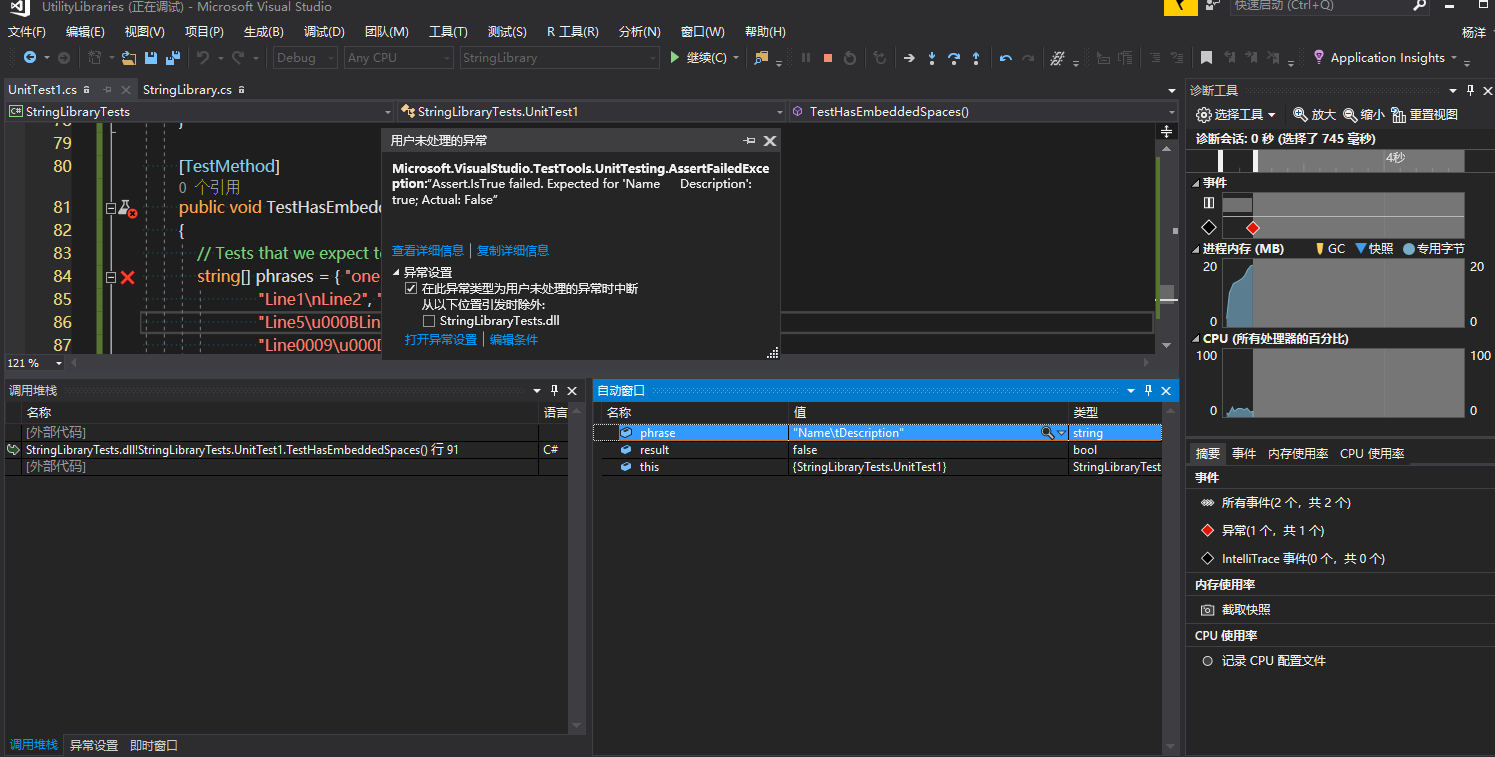Open the Any CPU platform dropdown
The width and height of the screenshot is (1495, 757).
(398, 58)
